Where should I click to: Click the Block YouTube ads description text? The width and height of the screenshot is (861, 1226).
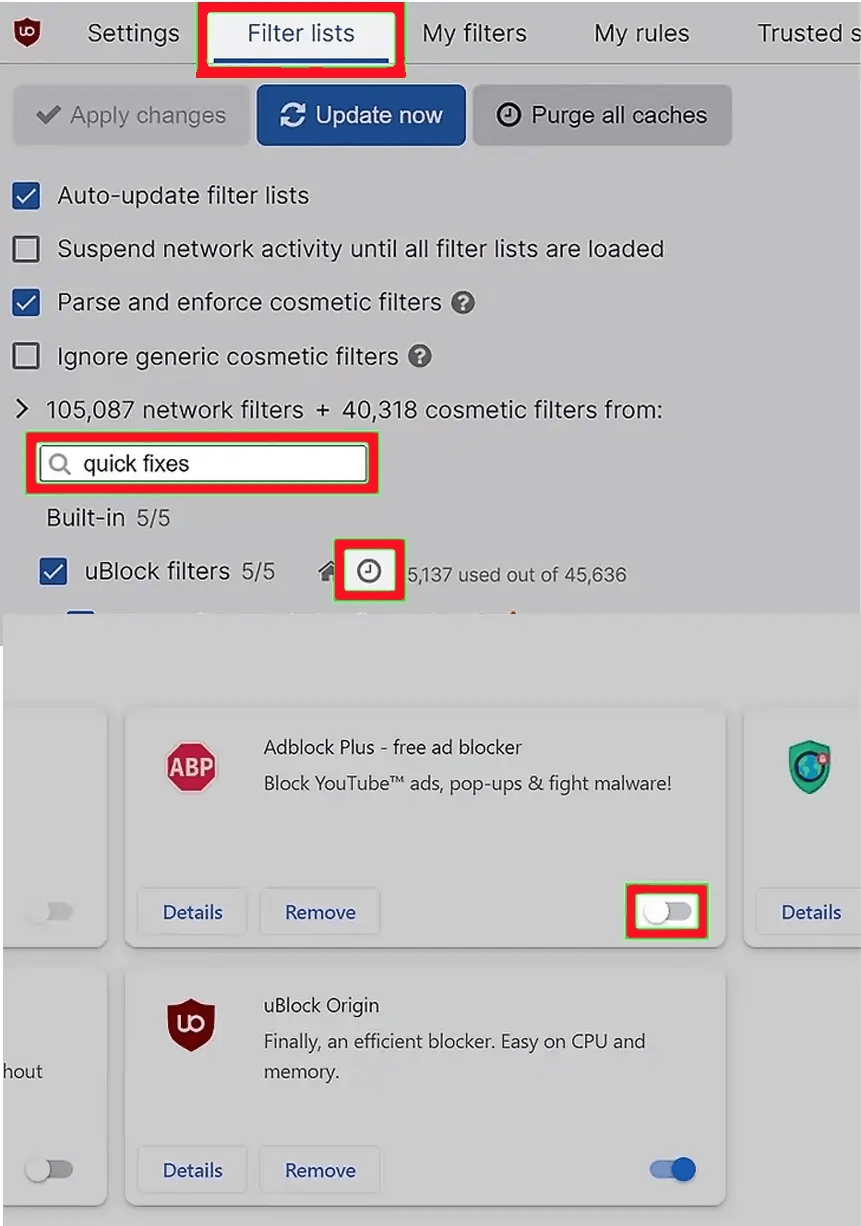click(x=468, y=783)
